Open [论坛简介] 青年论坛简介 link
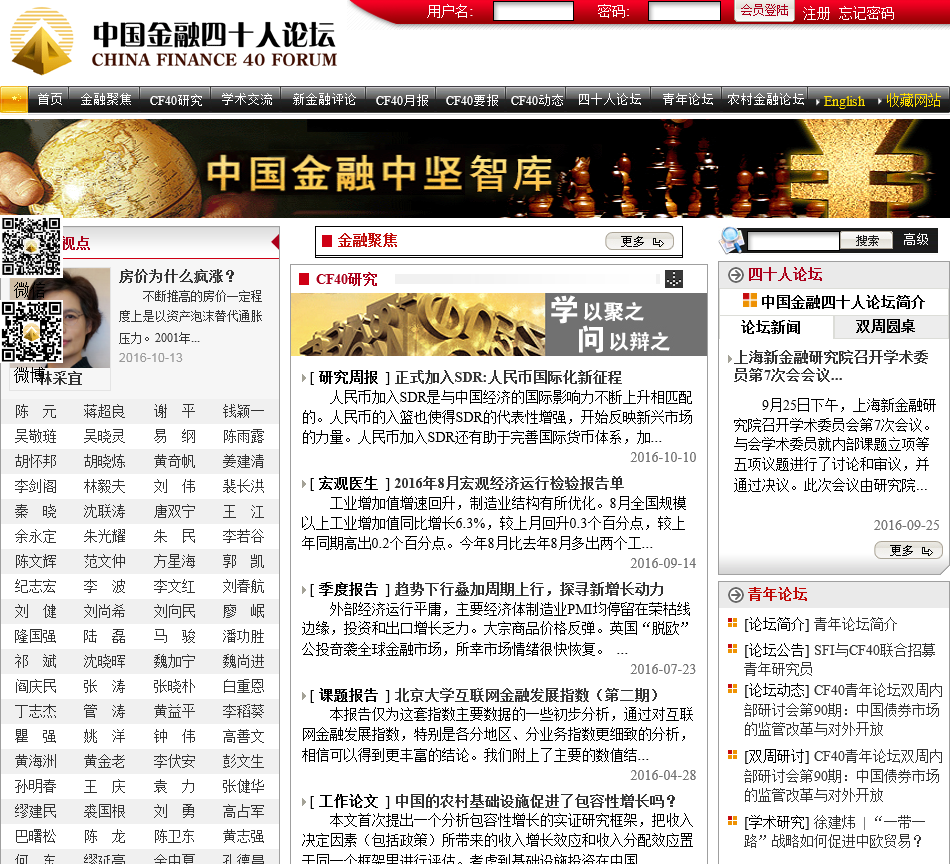950x864 pixels. (x=820, y=625)
